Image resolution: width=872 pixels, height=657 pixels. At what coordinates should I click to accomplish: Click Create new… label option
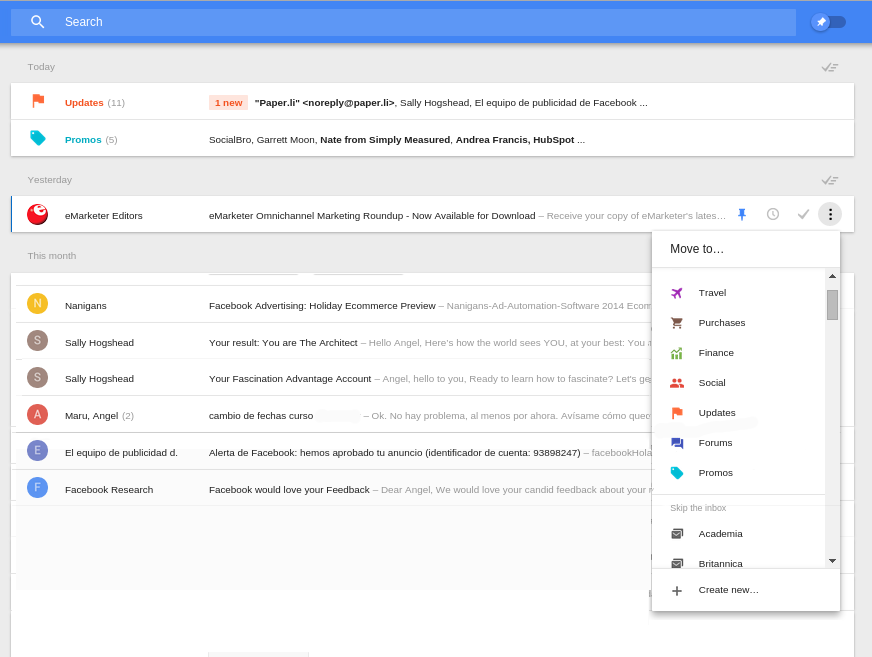click(728, 590)
